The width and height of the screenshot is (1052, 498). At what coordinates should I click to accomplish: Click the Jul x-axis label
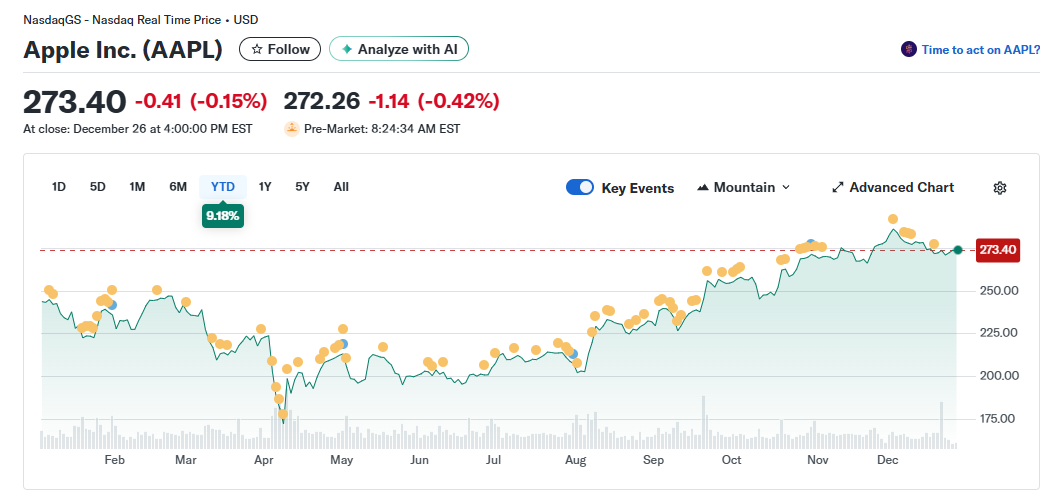[494, 460]
